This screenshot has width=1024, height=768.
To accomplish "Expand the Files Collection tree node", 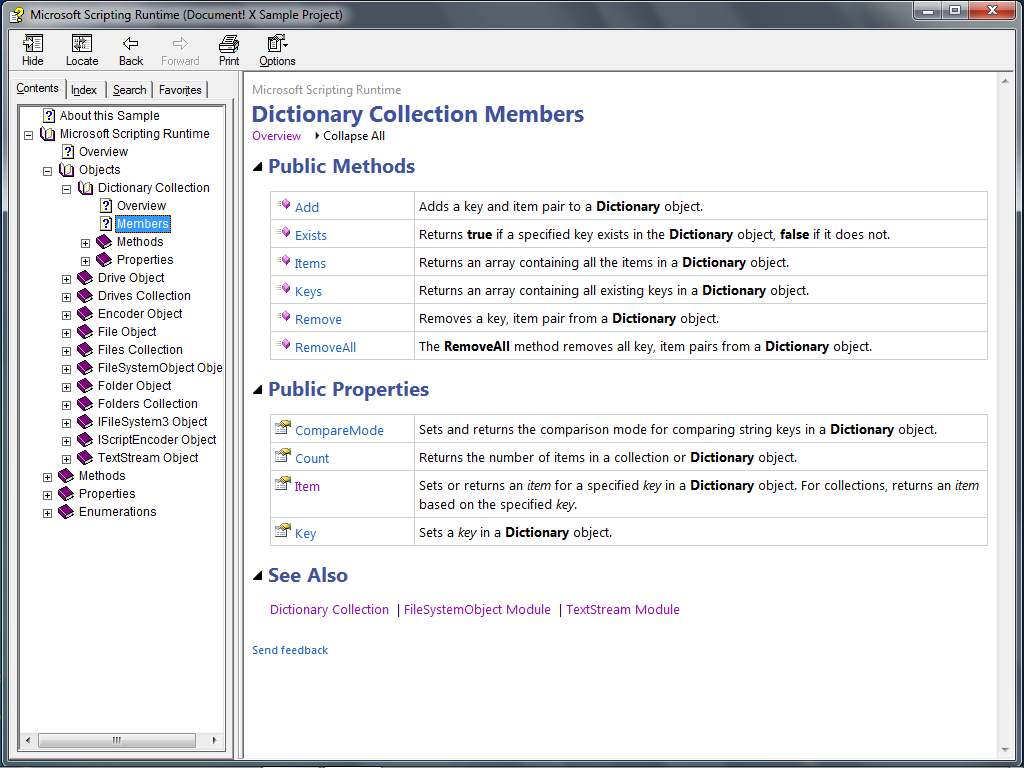I will (x=67, y=351).
